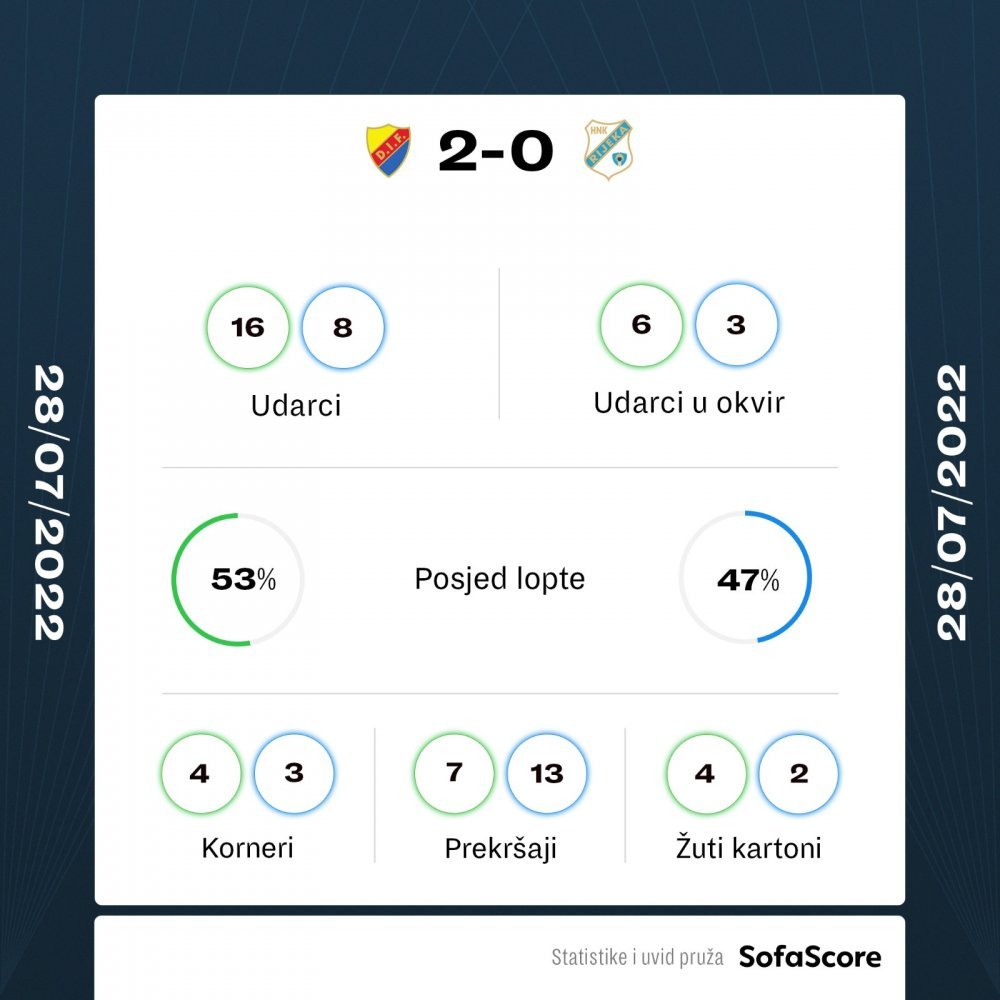Click the Posjed lopte label

pos(499,579)
